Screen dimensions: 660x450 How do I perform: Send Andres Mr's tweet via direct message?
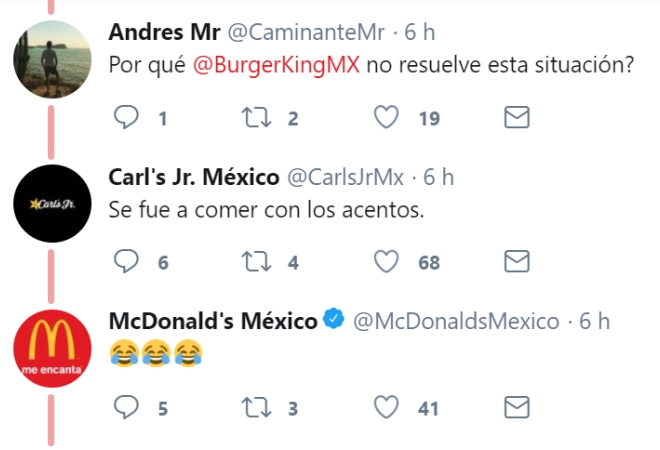515,119
